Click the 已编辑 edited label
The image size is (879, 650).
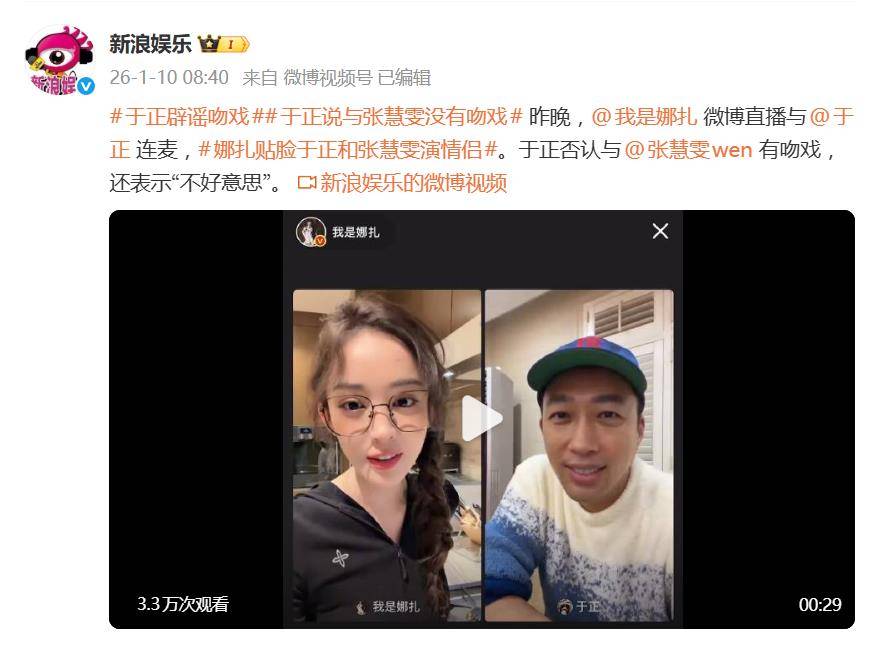pyautogui.click(x=404, y=77)
